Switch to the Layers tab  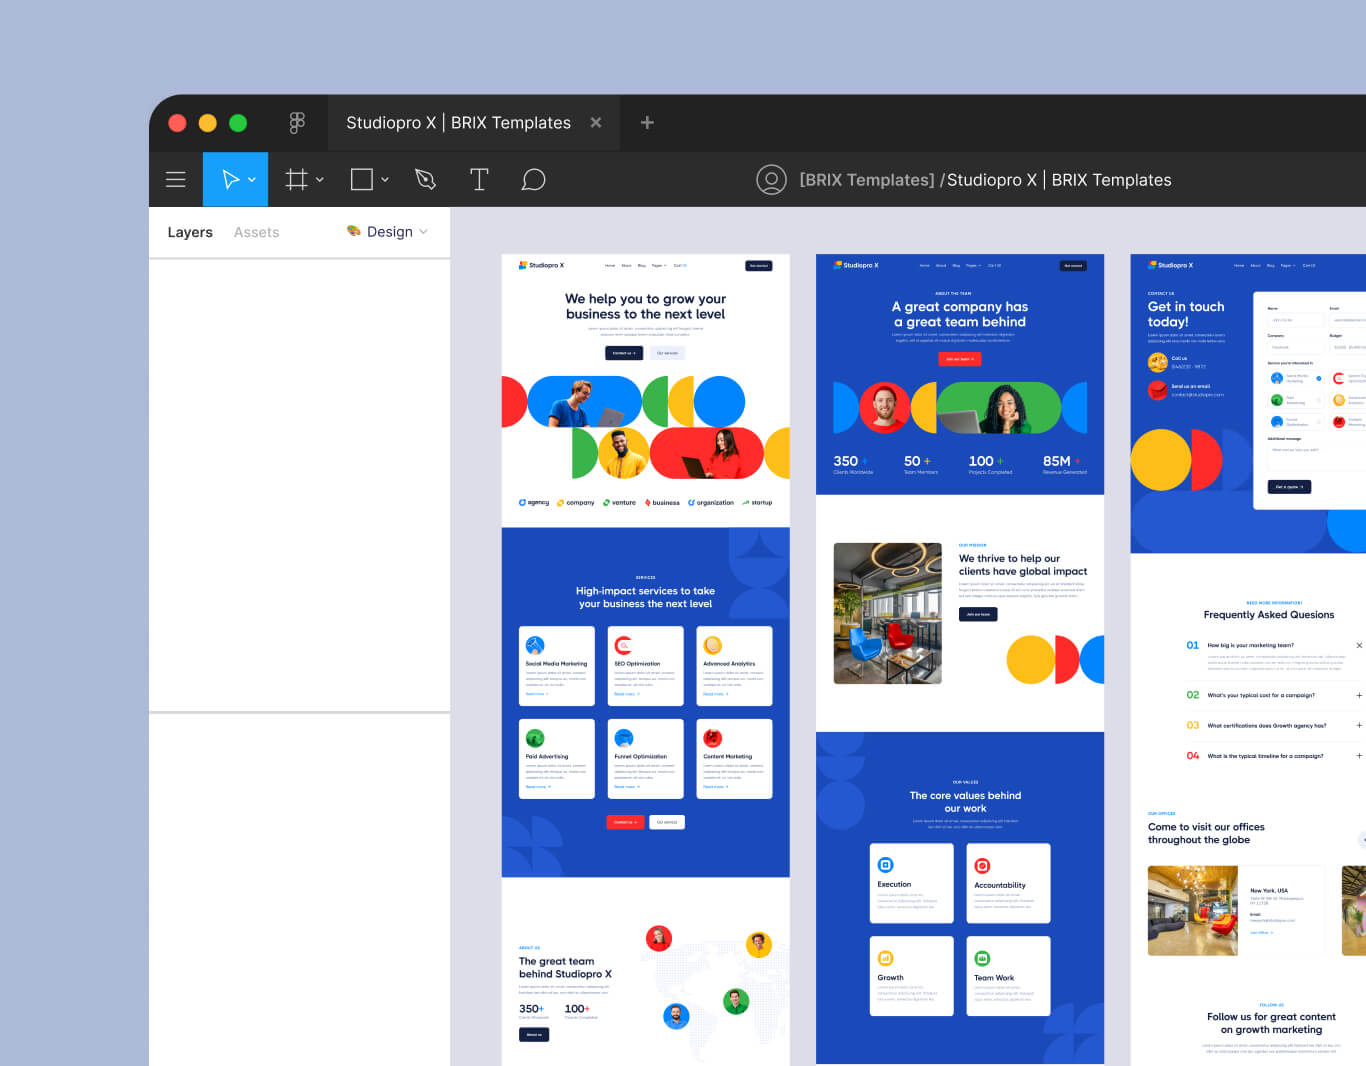190,231
